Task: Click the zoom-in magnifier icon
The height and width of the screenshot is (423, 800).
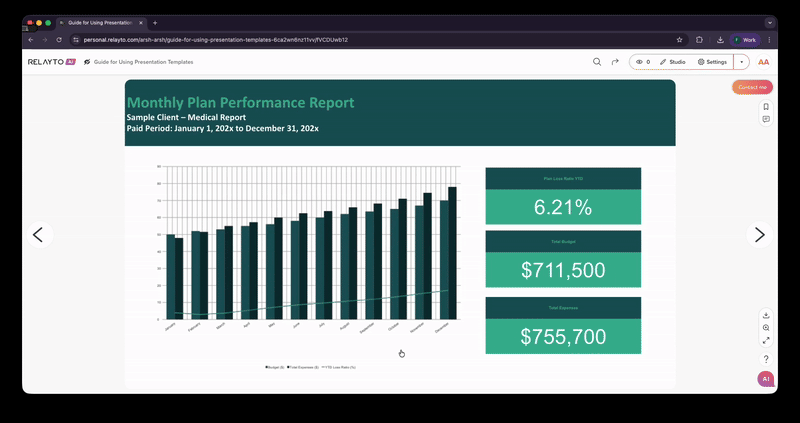Action: pyautogui.click(x=765, y=328)
